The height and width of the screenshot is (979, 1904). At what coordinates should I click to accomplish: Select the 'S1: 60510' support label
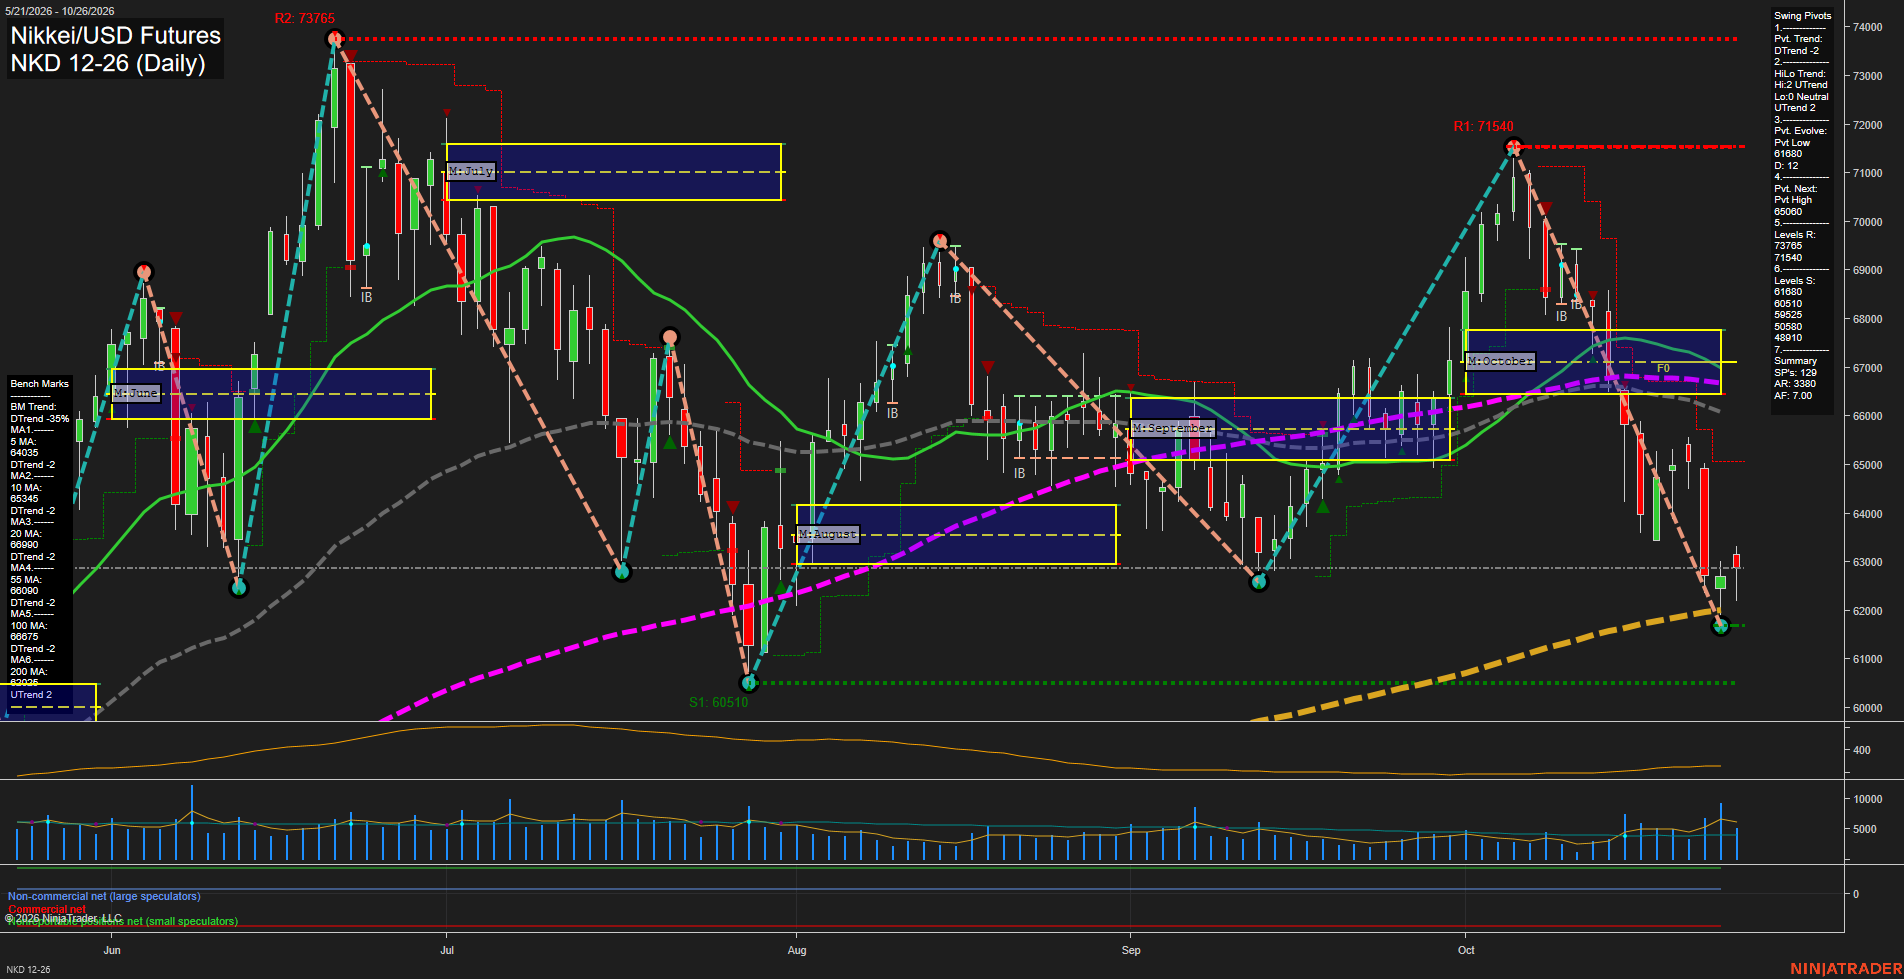point(718,702)
